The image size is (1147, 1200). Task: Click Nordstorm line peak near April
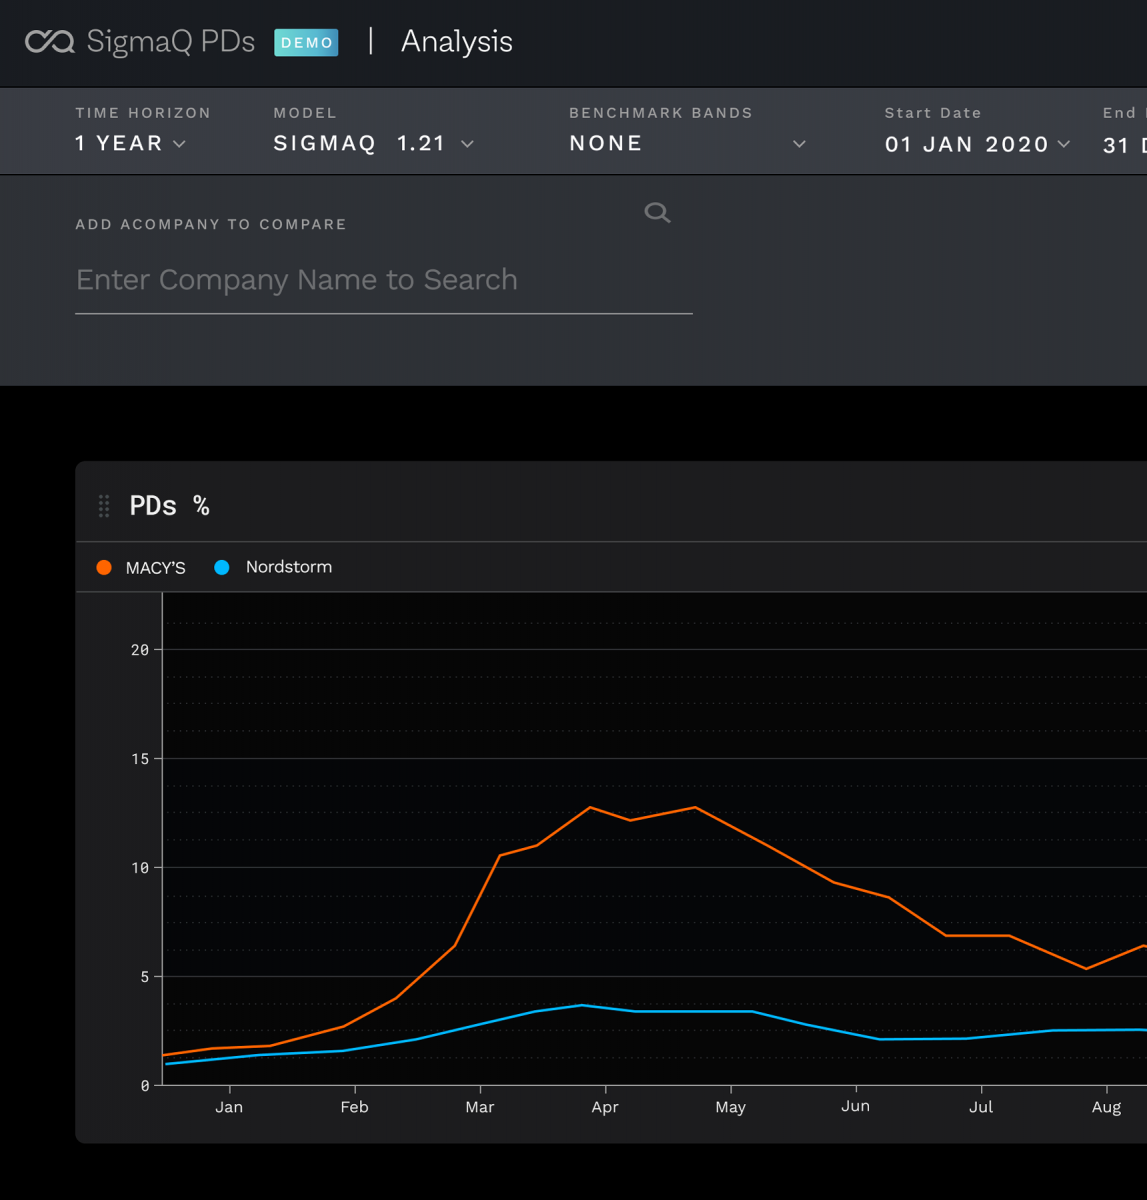click(x=583, y=1005)
